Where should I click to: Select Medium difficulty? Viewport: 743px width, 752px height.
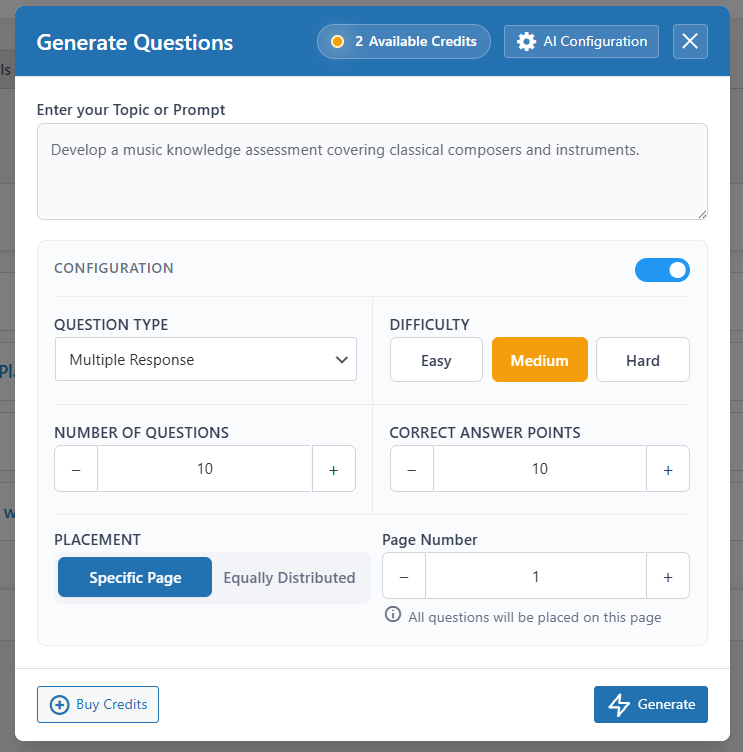[540, 360]
